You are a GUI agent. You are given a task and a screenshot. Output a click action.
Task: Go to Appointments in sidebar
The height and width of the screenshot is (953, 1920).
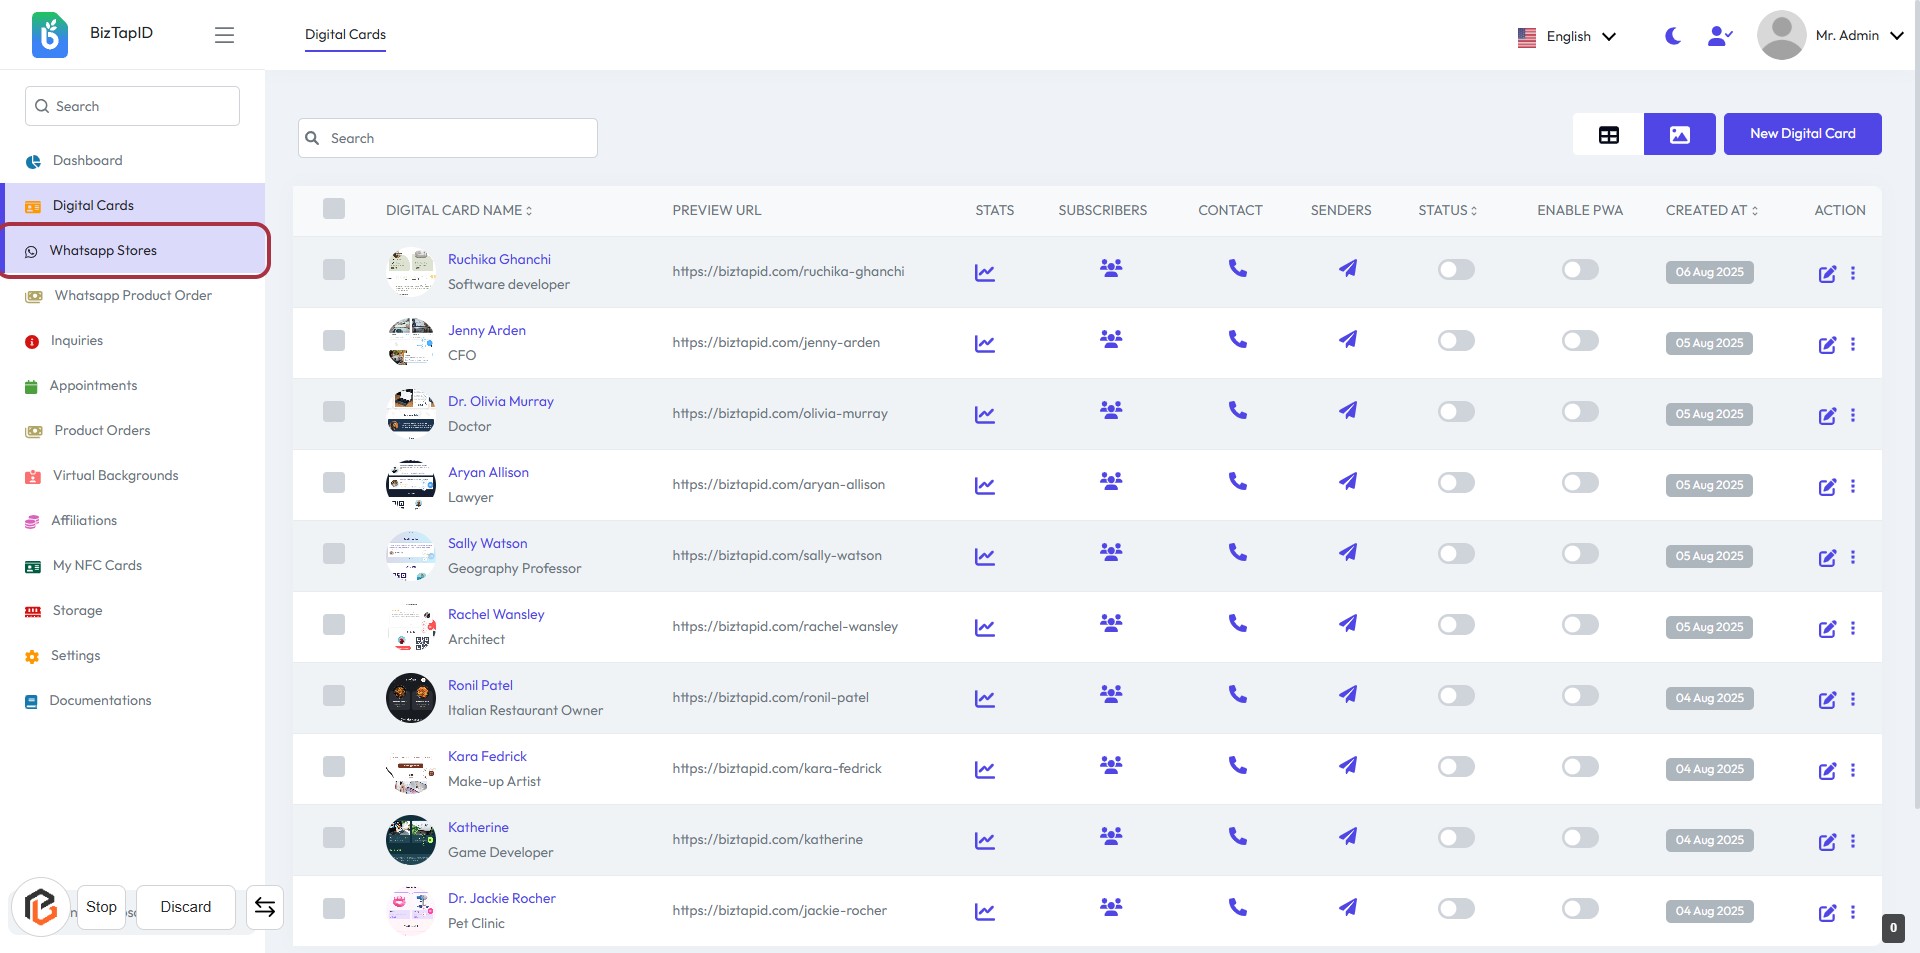coord(93,386)
